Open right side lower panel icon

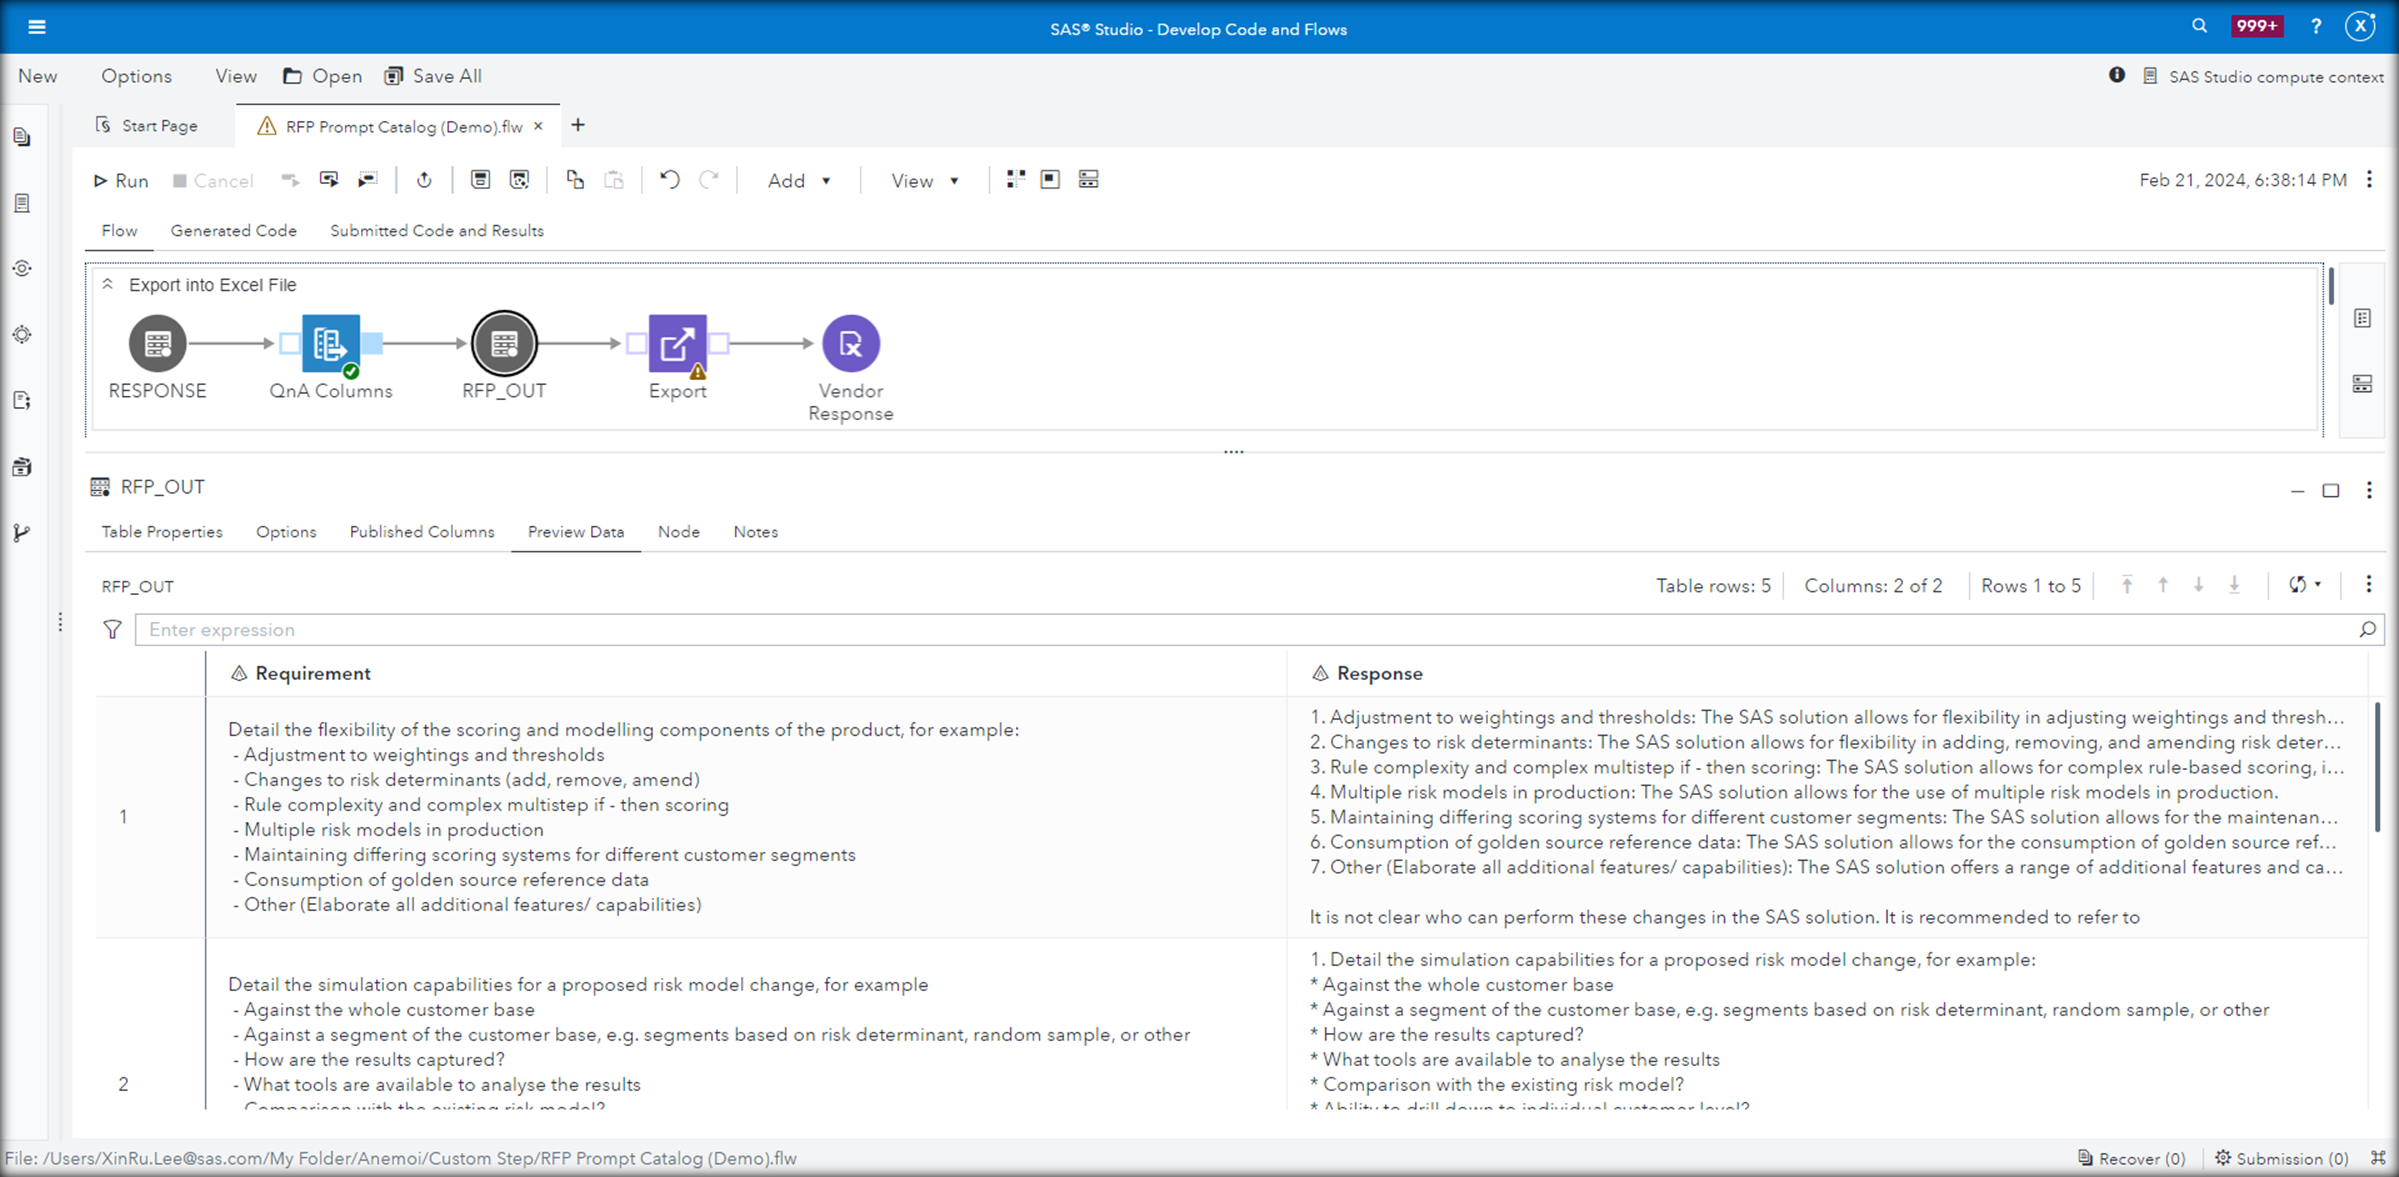(2362, 384)
